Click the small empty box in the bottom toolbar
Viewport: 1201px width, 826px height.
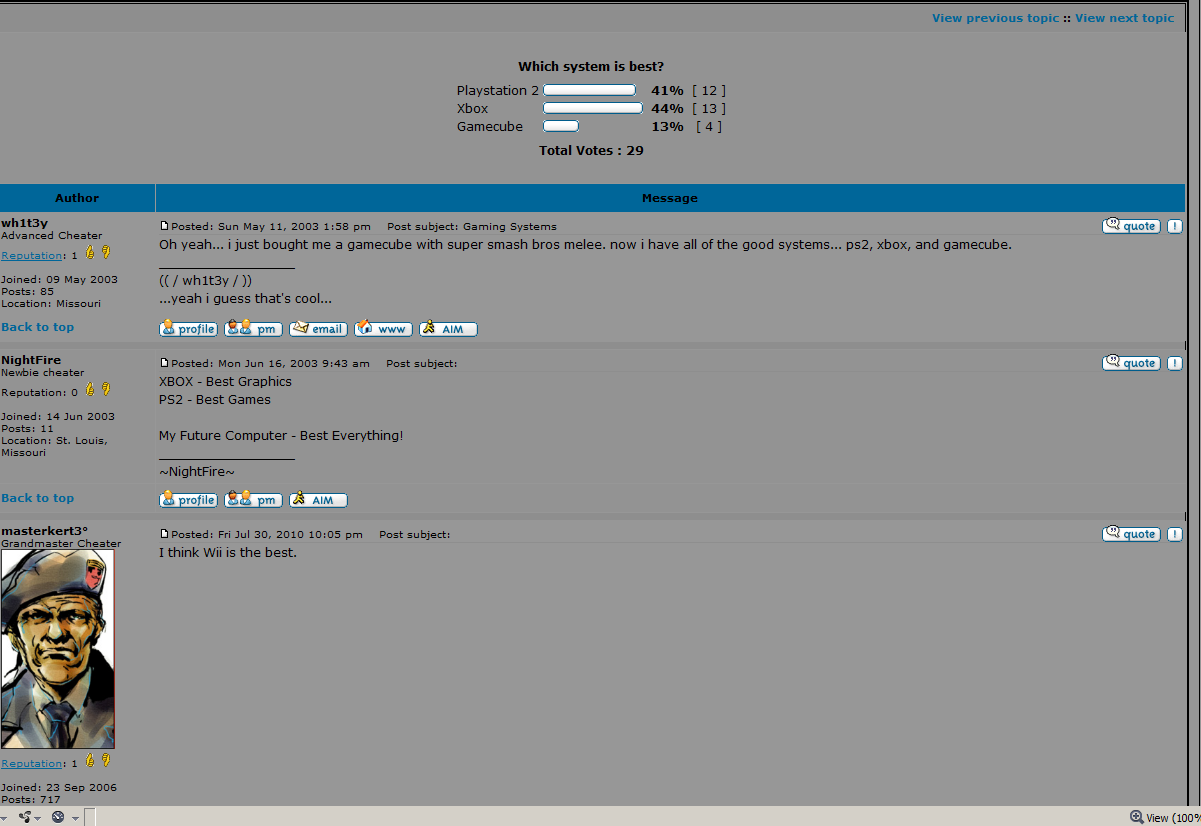point(89,817)
